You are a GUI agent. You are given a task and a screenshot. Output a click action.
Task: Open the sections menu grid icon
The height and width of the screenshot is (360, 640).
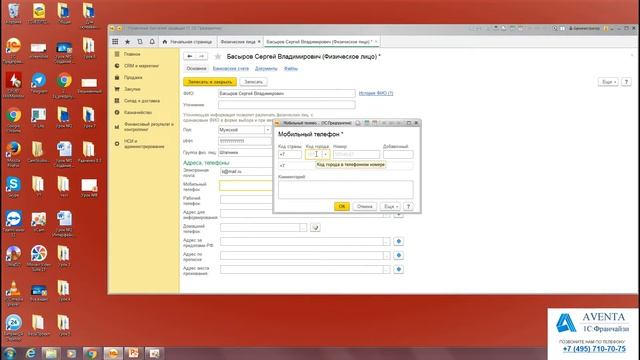(115, 42)
